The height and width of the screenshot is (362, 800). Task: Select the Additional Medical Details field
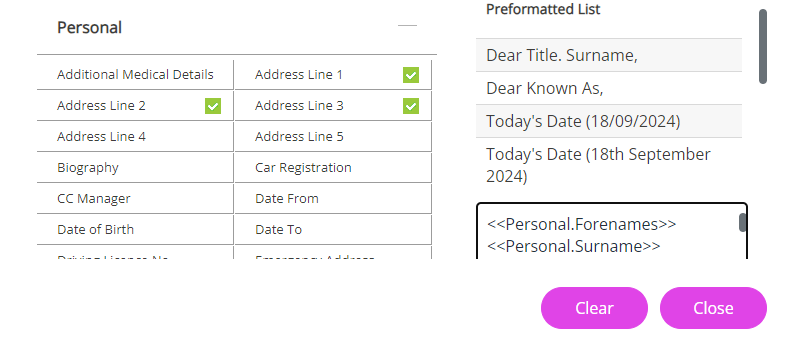coord(135,75)
